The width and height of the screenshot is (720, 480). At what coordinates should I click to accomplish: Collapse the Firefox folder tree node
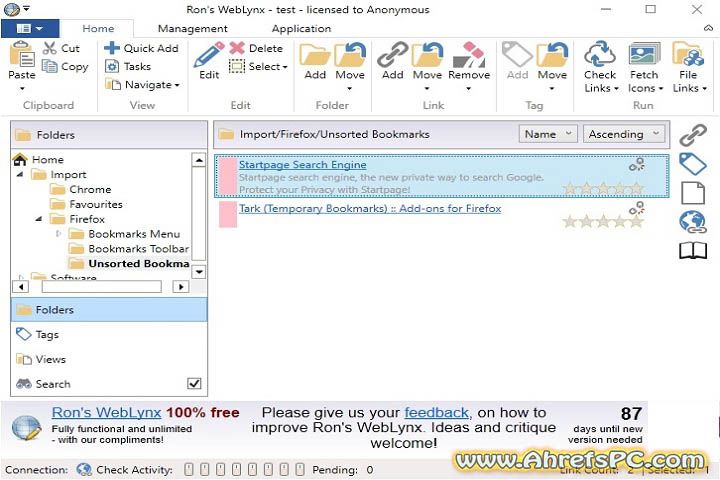(x=39, y=219)
